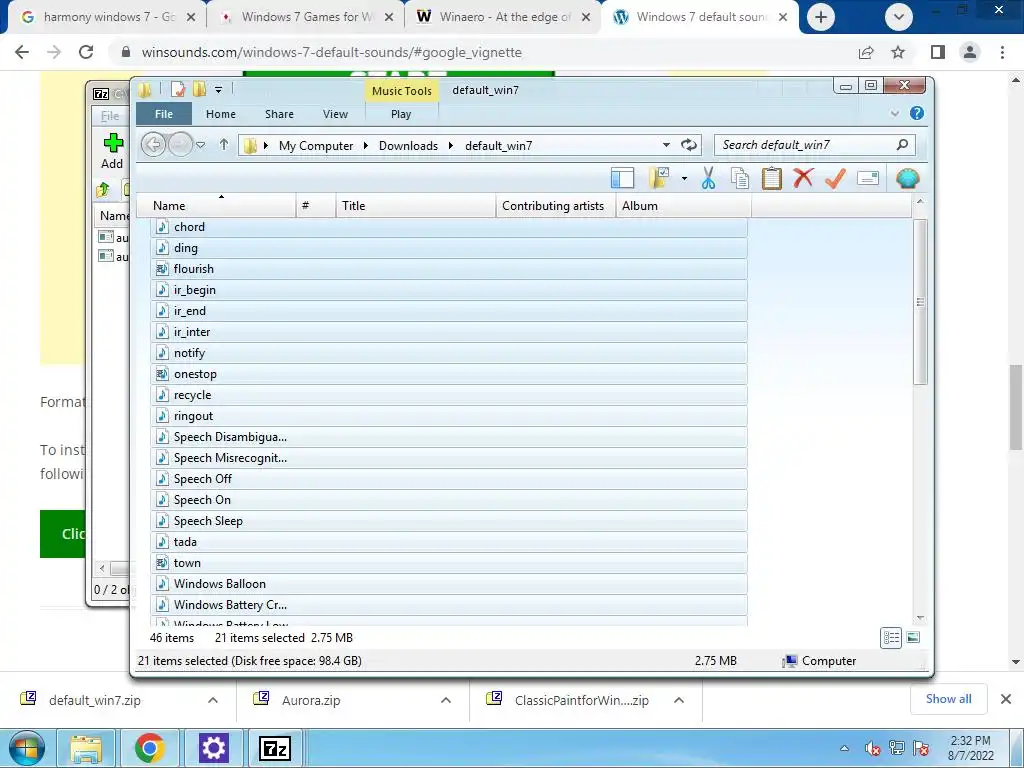Open the File ribbon tab
Image resolution: width=1024 pixels, height=768 pixels.
pos(164,114)
